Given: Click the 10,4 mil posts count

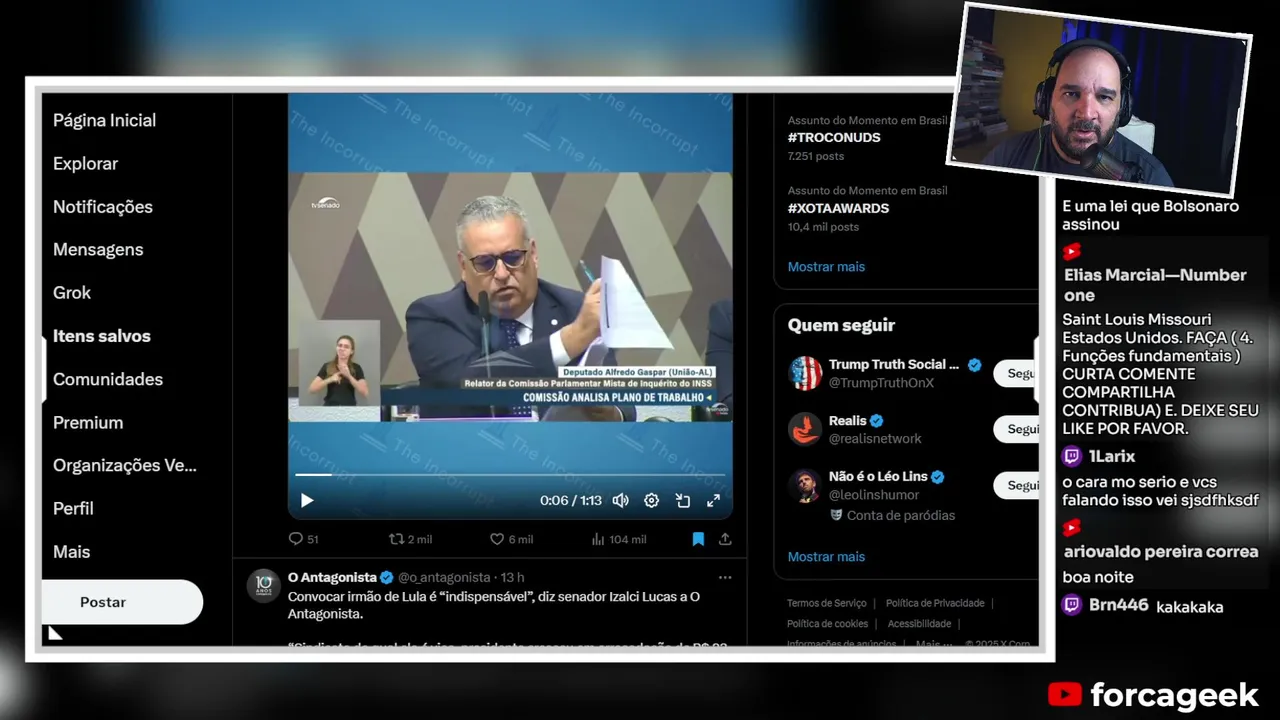Looking at the screenshot, I should point(823,227).
